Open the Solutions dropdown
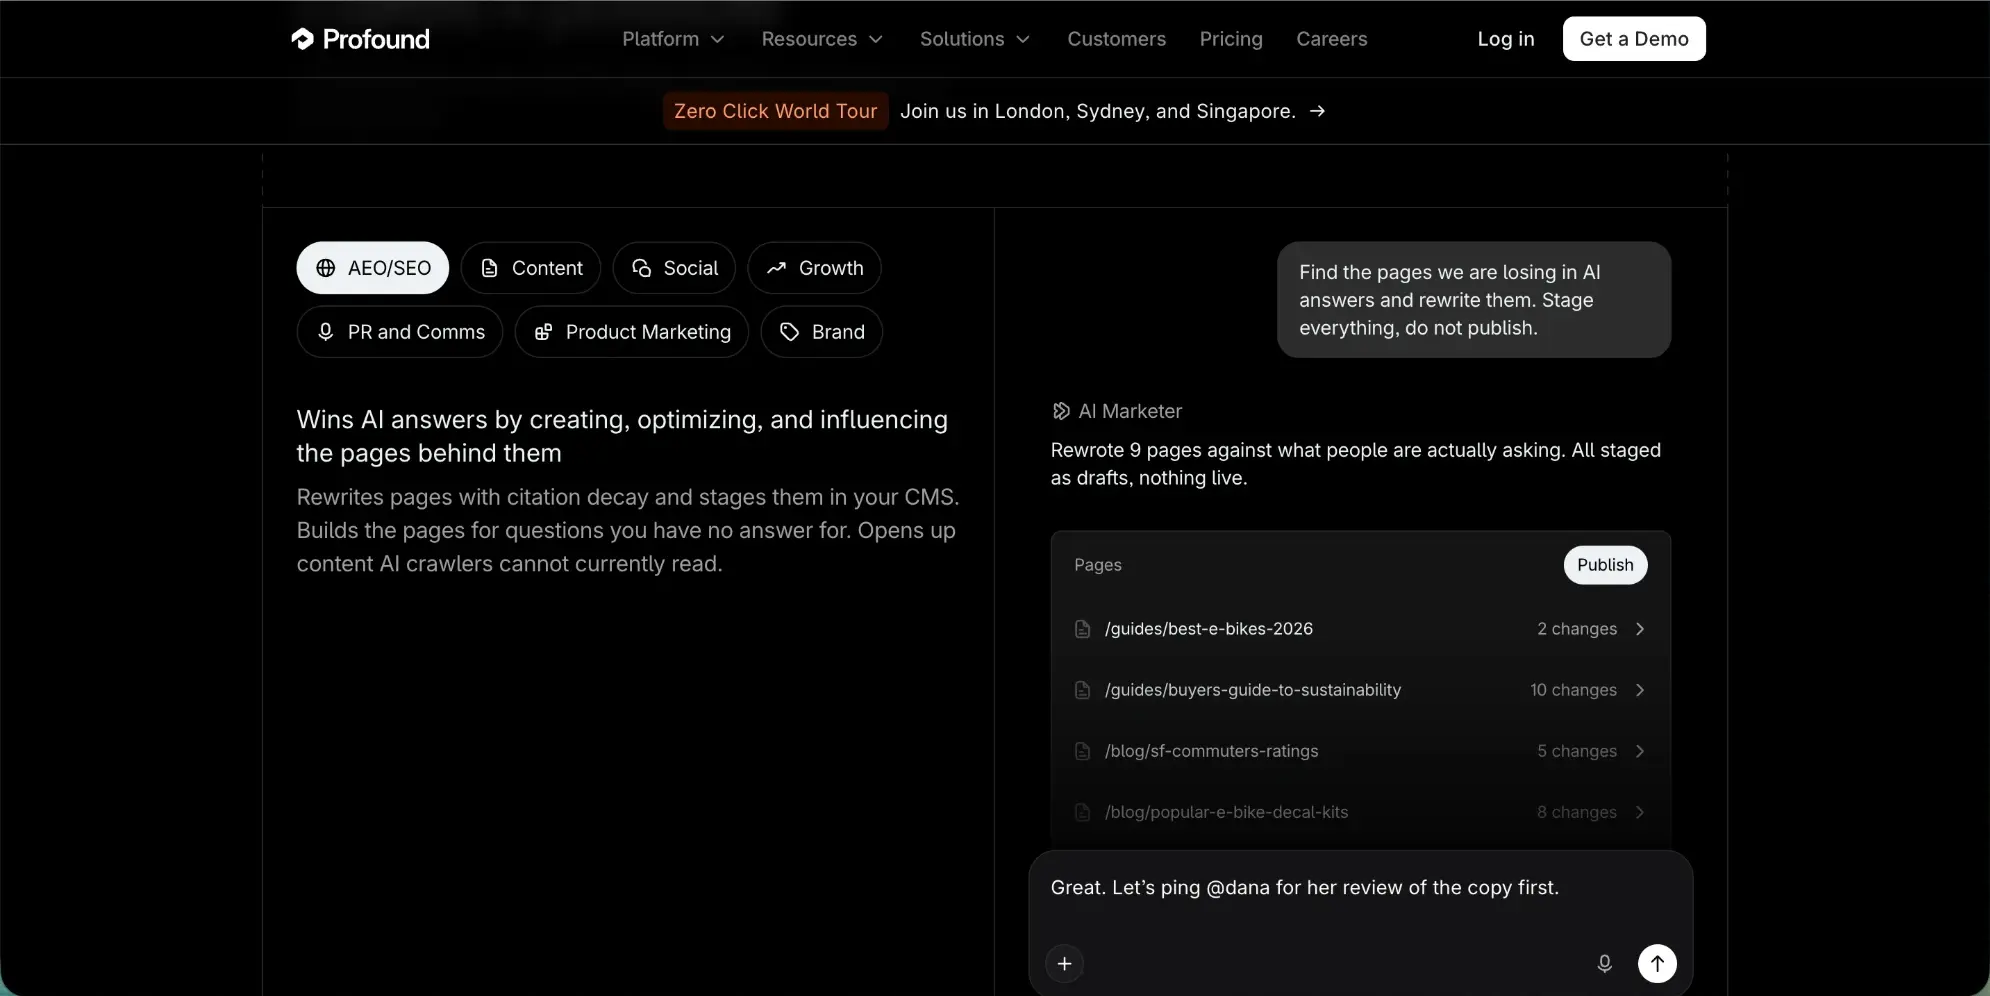Screen dimensions: 1990x996 (x=975, y=39)
